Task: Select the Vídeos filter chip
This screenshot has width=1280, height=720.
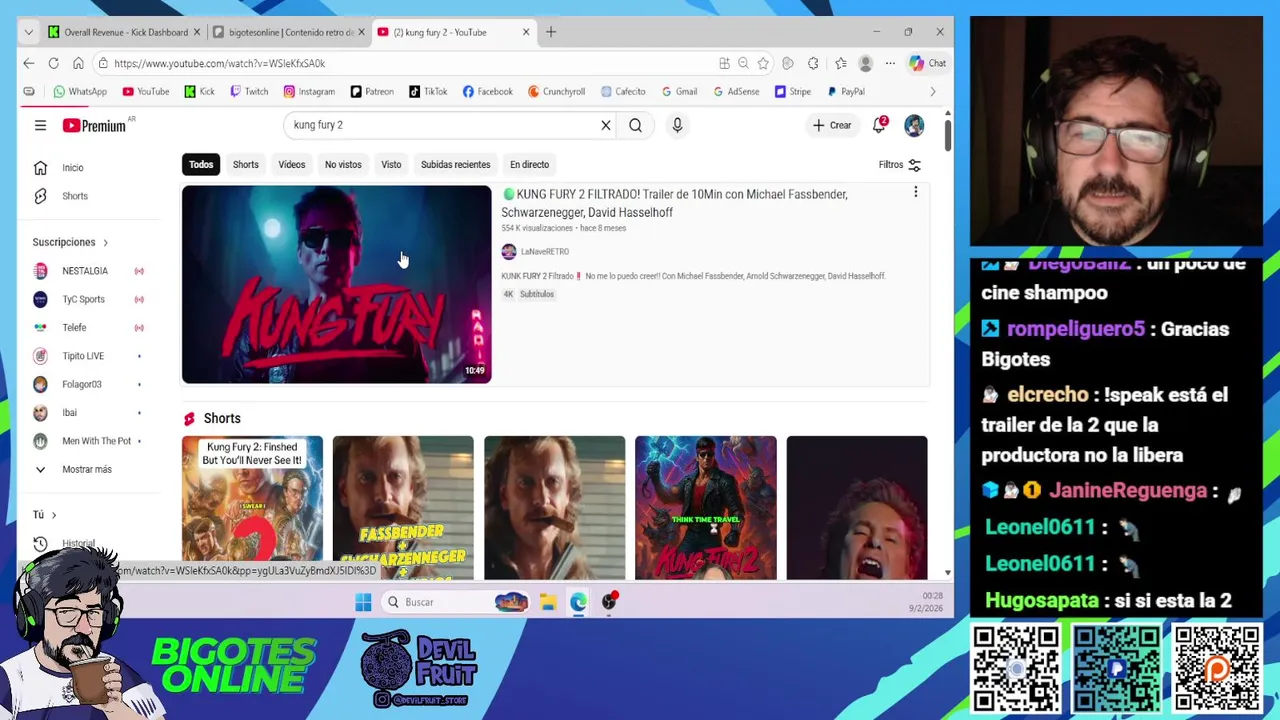Action: click(292, 164)
